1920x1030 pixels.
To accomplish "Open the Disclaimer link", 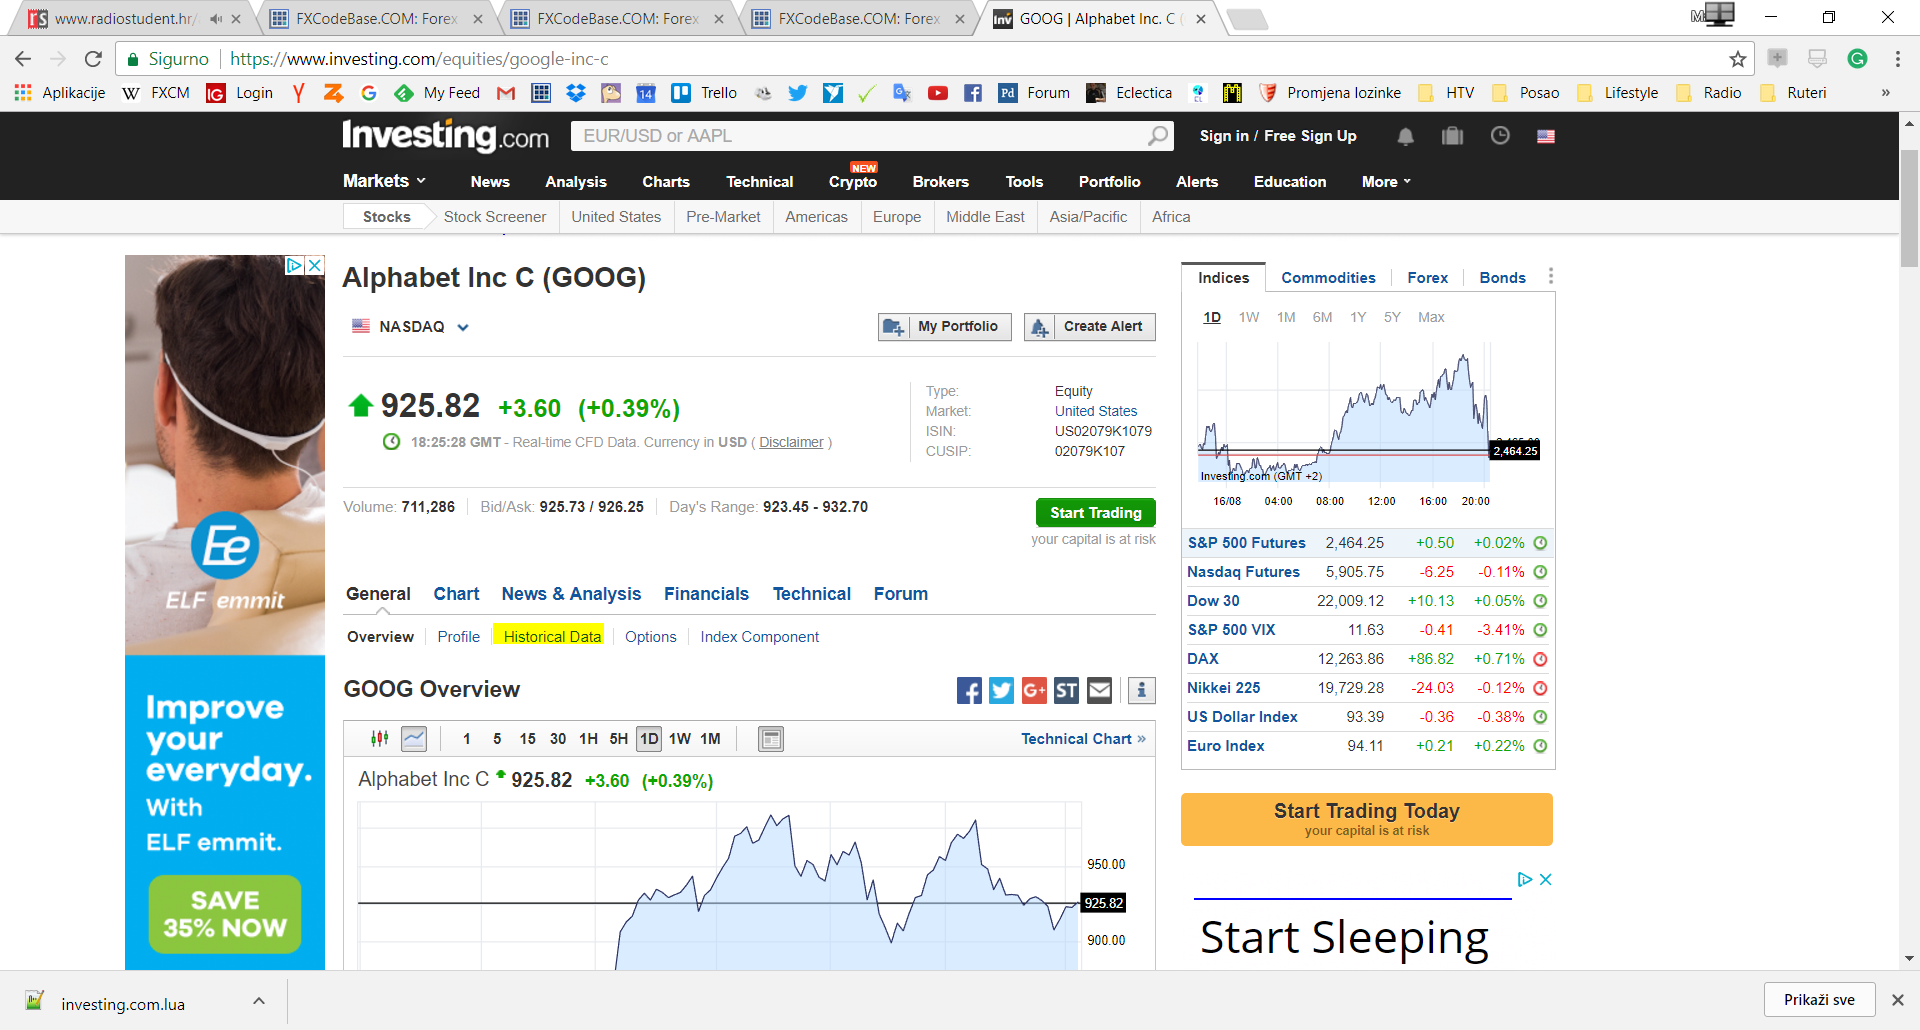I will (x=791, y=442).
